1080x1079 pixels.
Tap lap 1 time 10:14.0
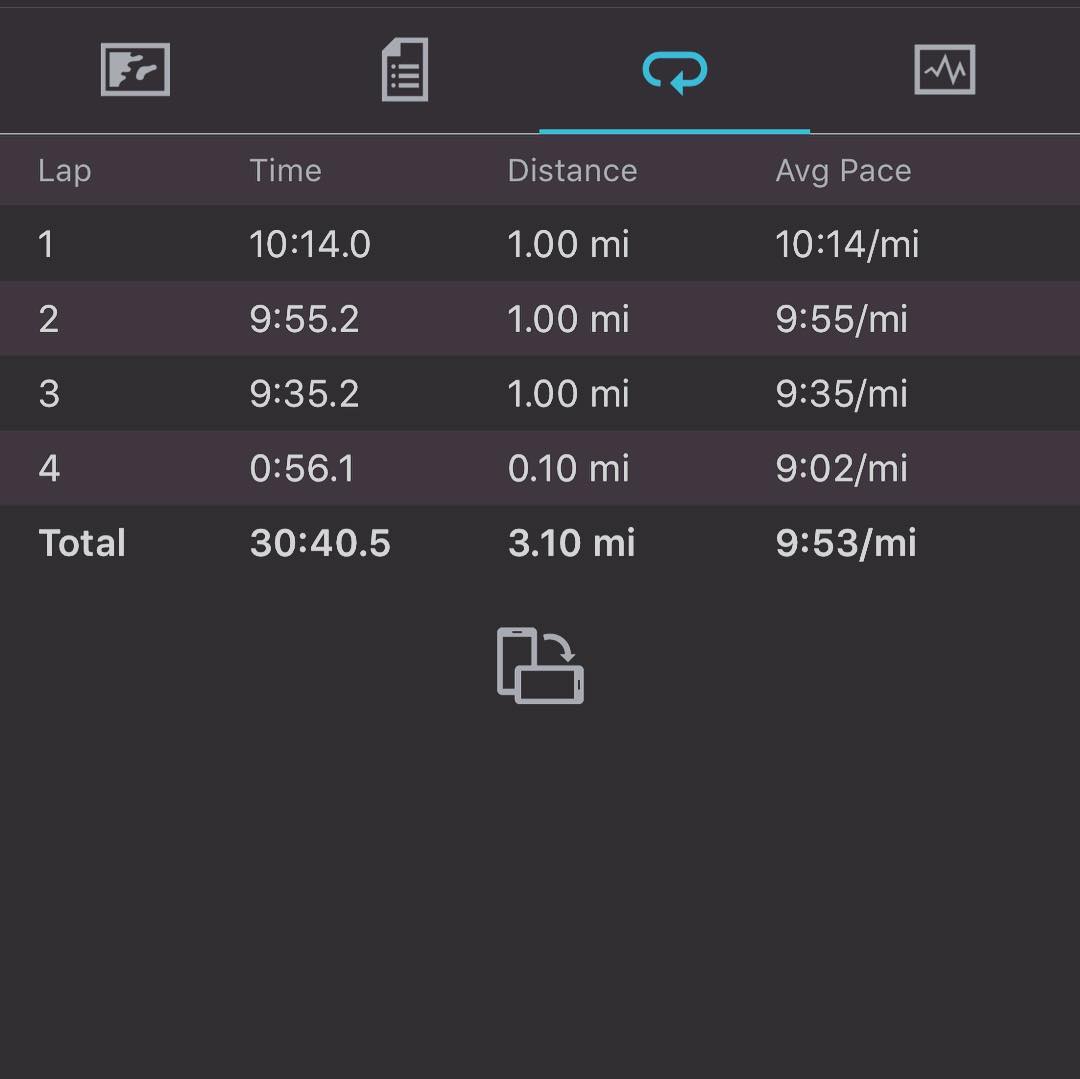click(310, 245)
